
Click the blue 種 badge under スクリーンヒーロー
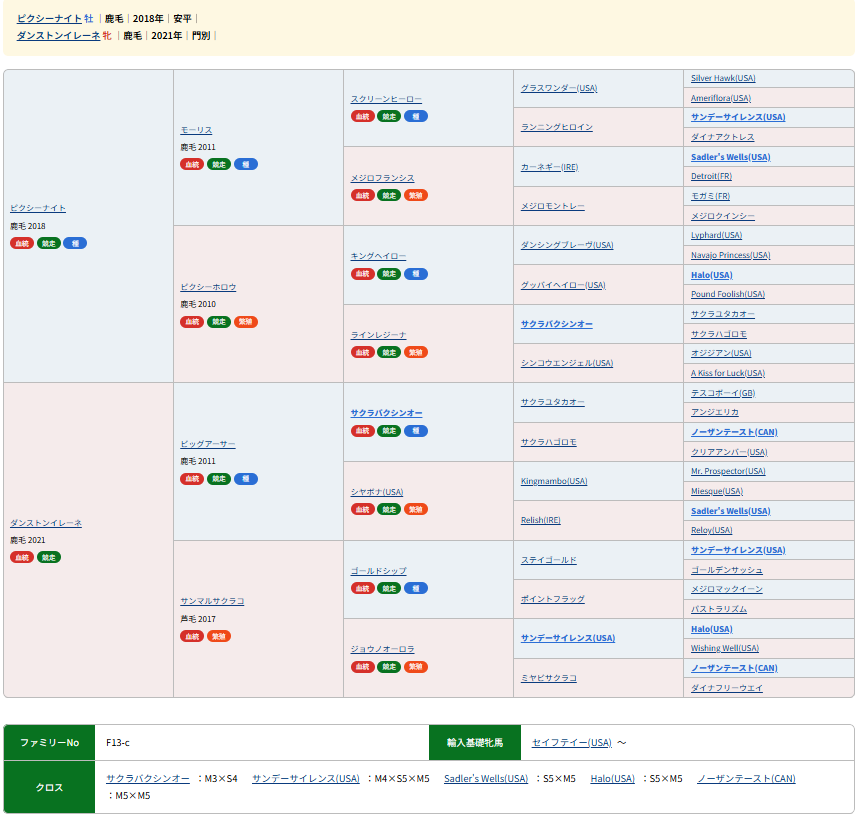click(416, 116)
